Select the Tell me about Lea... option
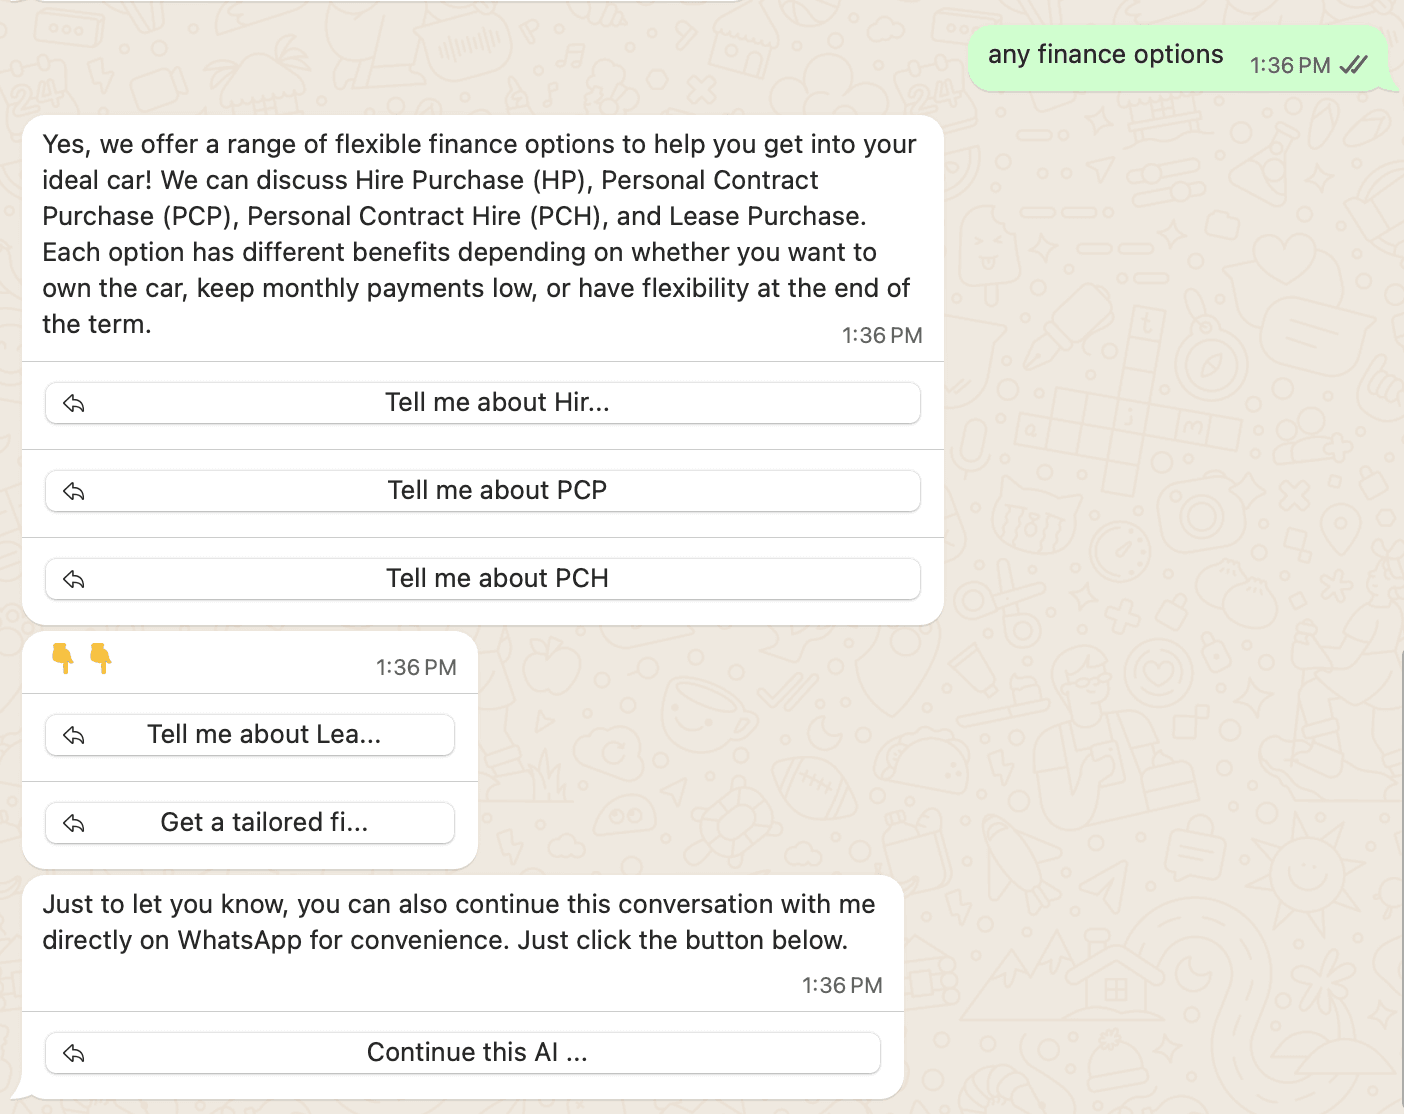 [x=264, y=735]
